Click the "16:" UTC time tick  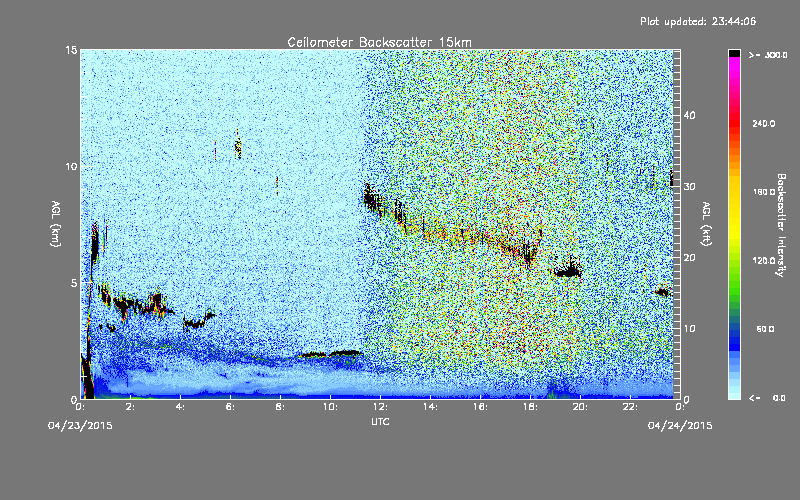480,407
